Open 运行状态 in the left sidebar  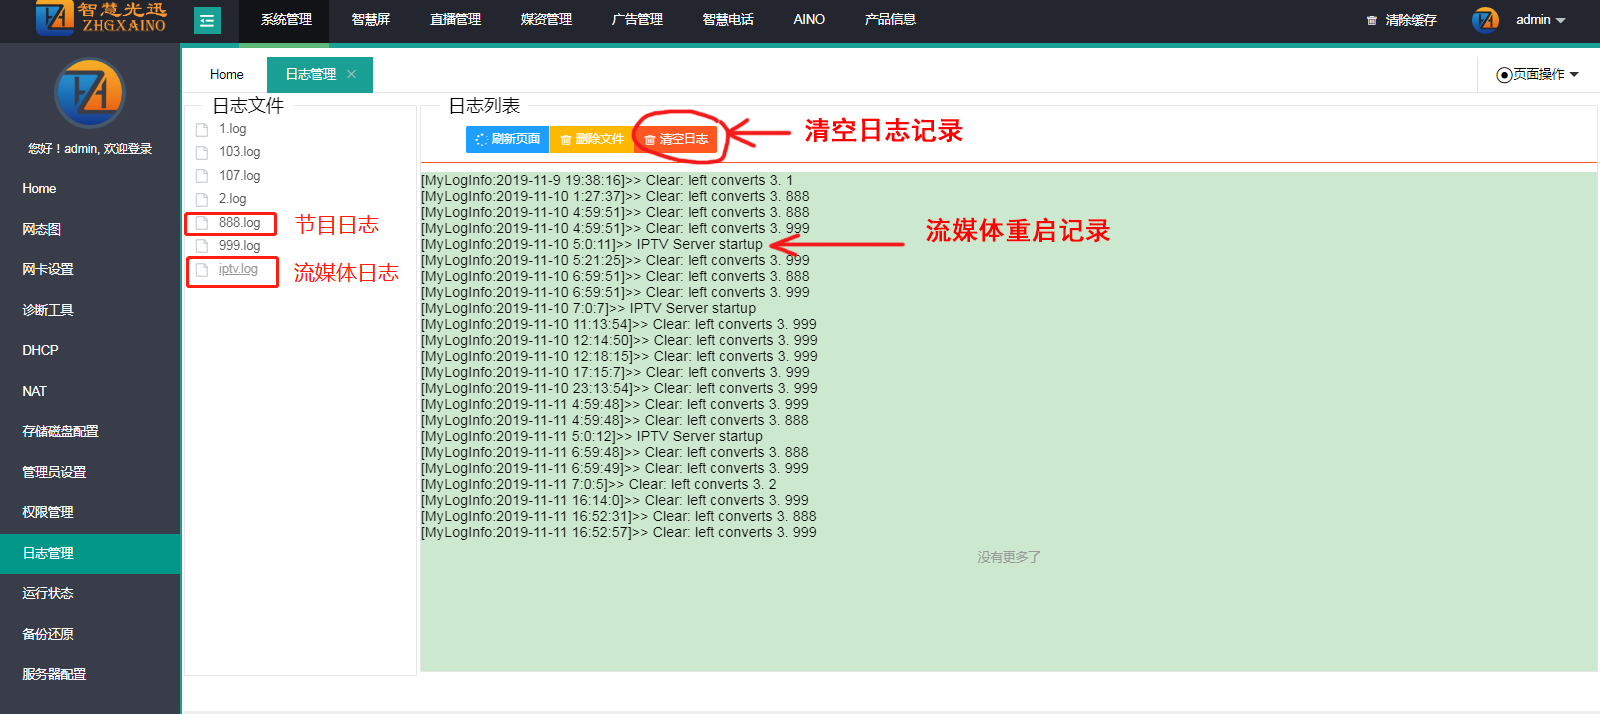coord(48,593)
